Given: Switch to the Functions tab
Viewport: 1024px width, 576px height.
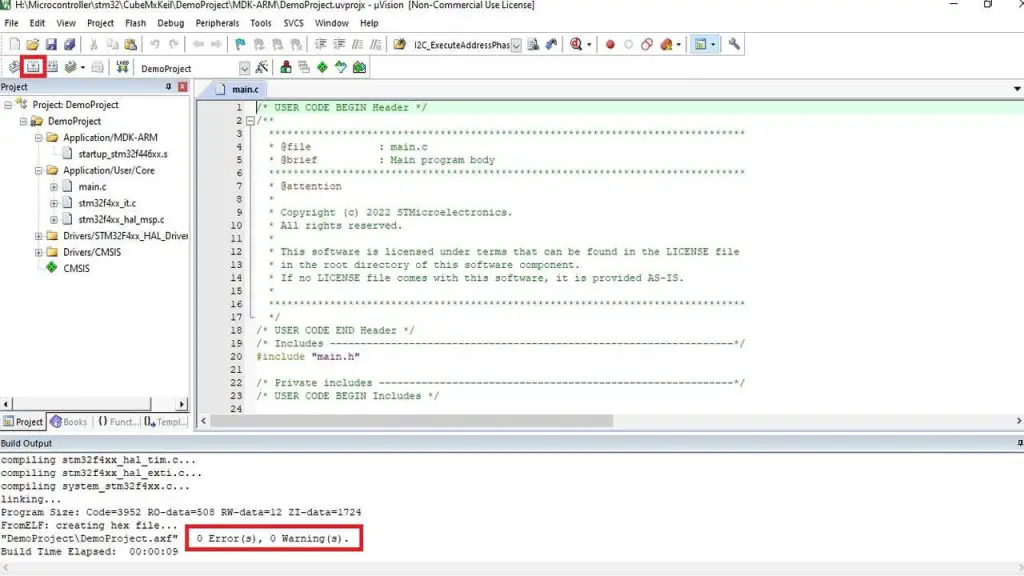Looking at the screenshot, I should pos(118,422).
